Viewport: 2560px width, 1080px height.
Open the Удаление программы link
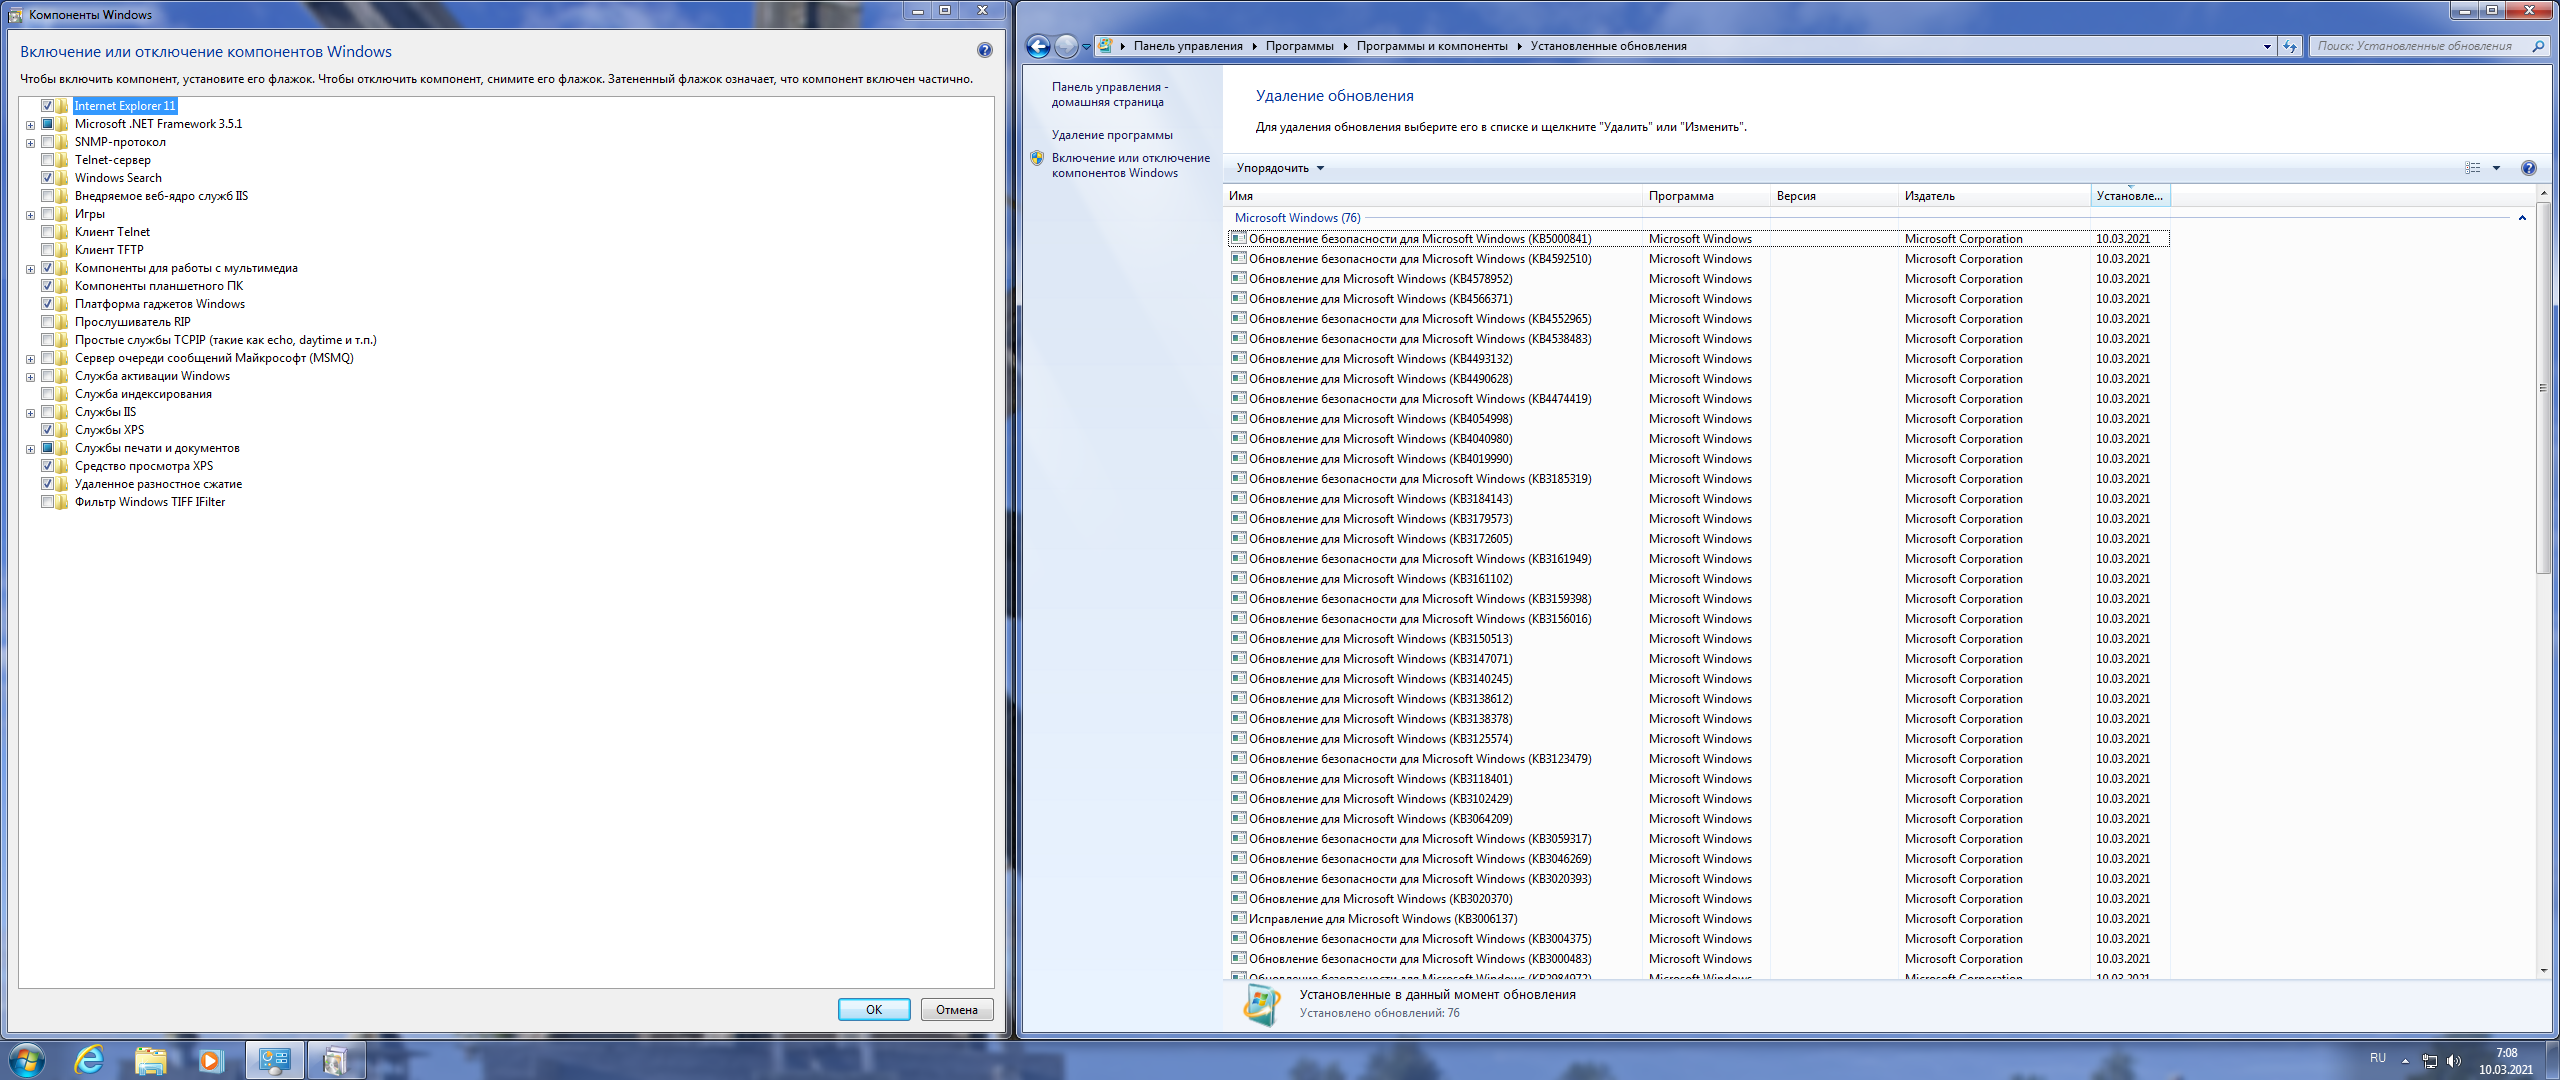click(1112, 135)
